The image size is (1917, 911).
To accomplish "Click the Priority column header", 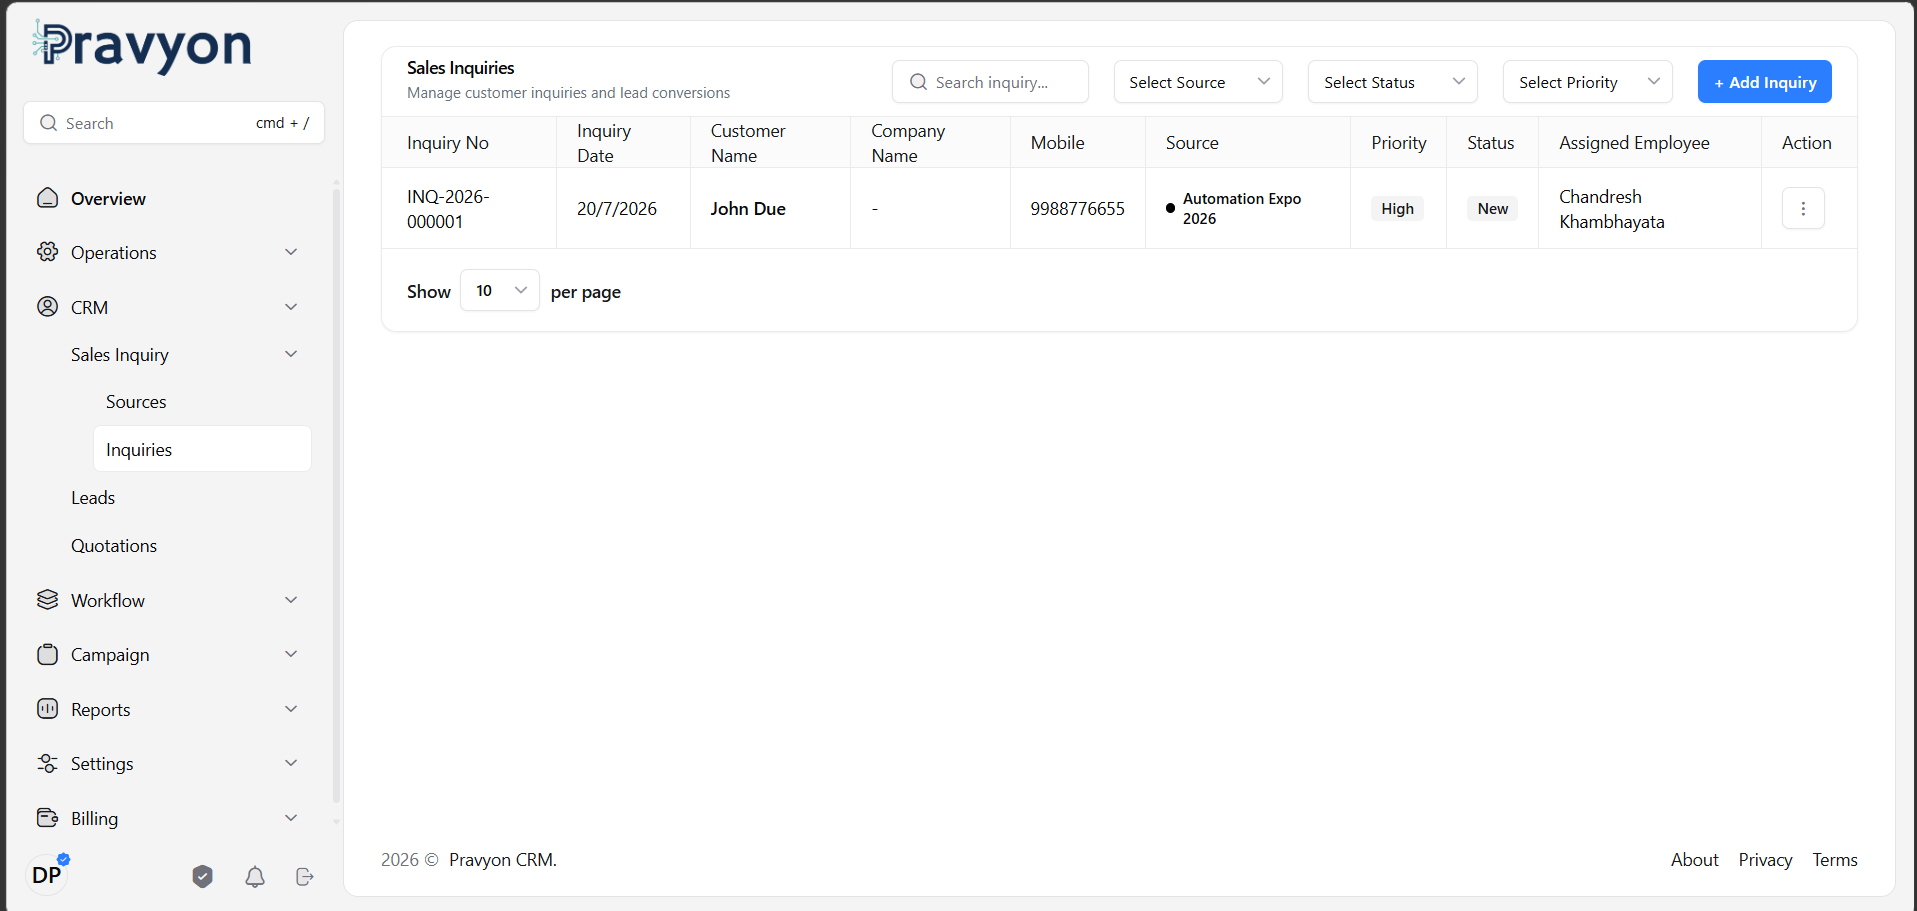I will 1398,143.
